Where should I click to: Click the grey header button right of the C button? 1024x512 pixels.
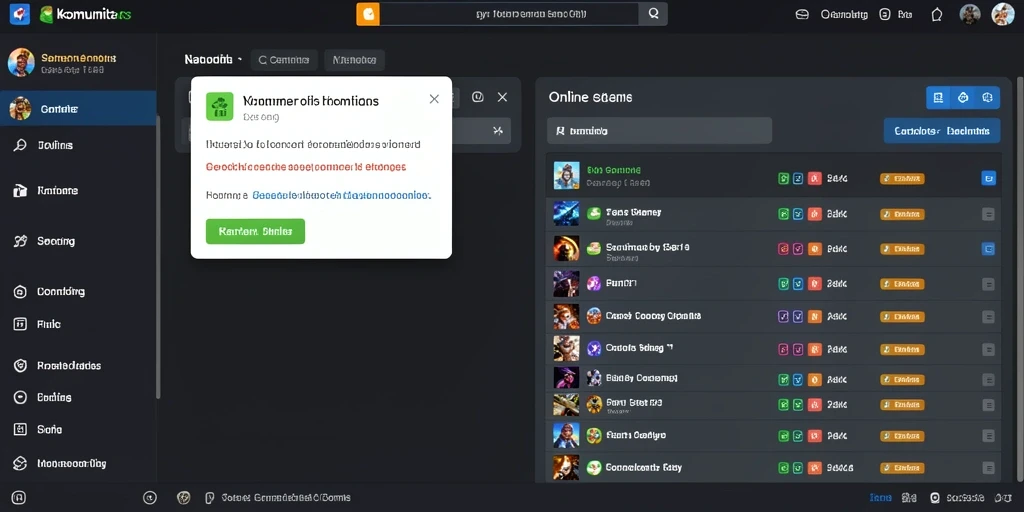354,60
